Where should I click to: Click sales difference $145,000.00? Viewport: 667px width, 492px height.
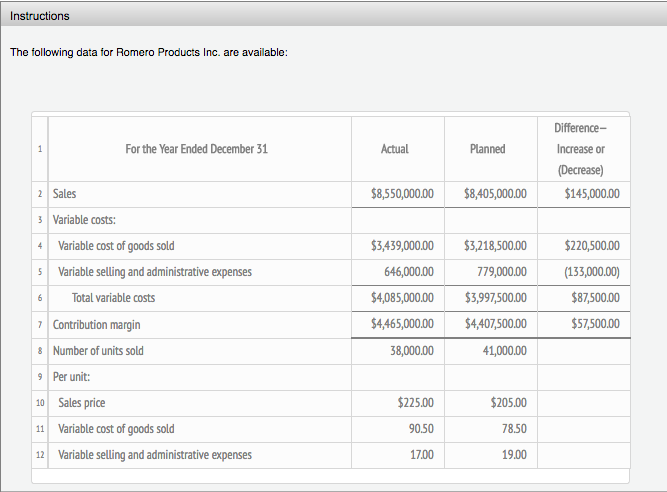click(592, 194)
